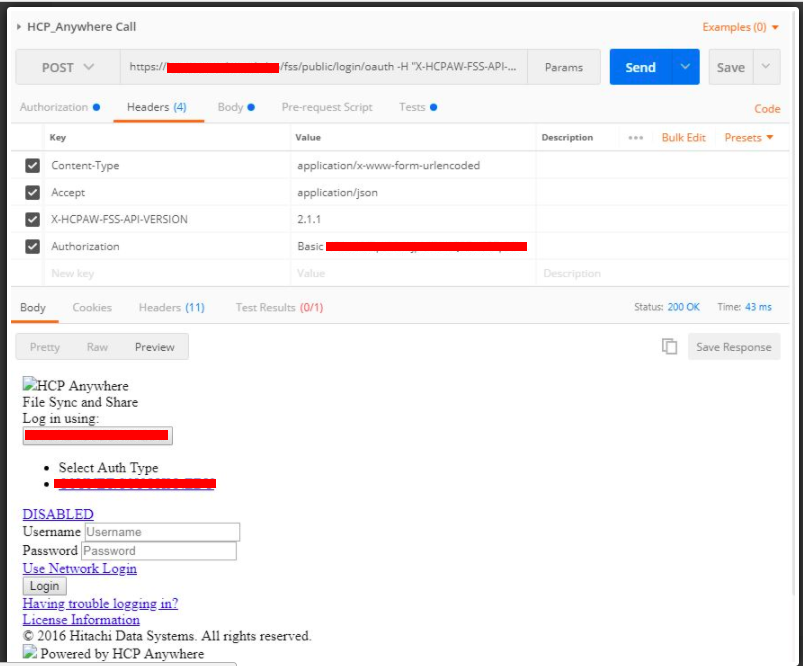Click the Select Auth Type list item
Image resolution: width=803 pixels, height=666 pixels.
(x=108, y=467)
